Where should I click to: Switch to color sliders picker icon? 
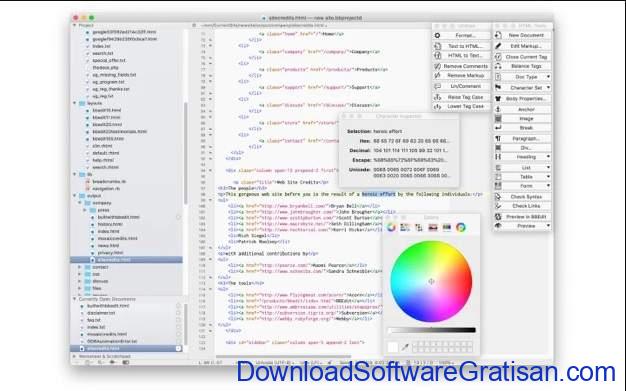click(x=405, y=227)
